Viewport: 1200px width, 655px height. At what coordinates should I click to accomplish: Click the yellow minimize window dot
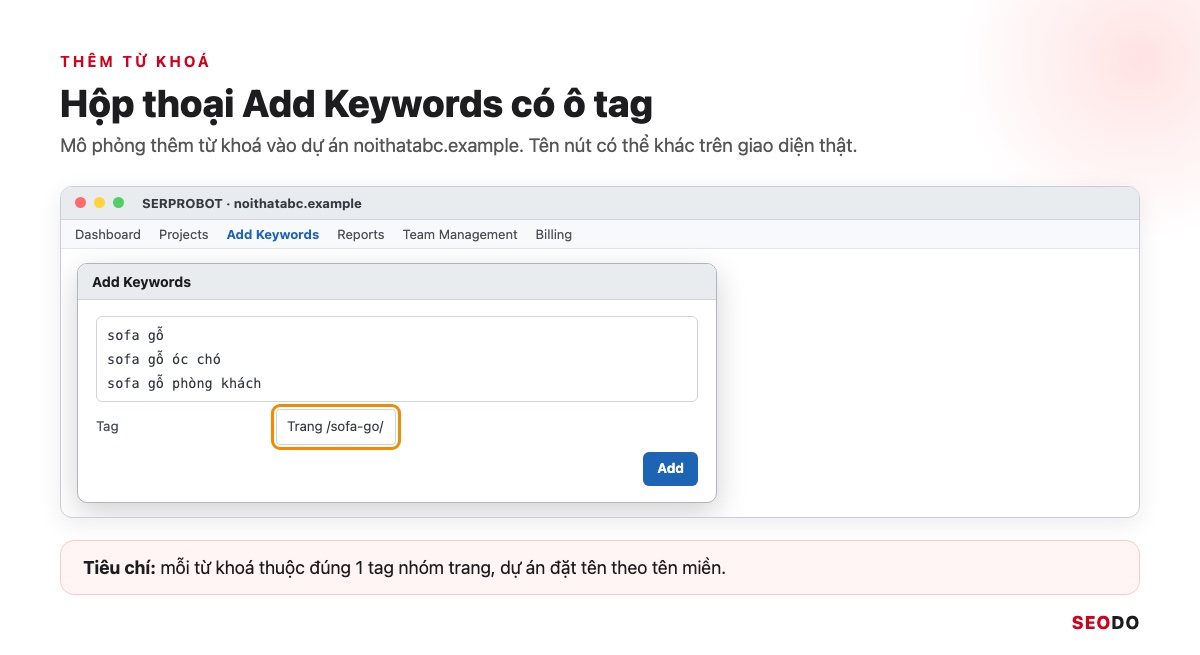[99, 203]
